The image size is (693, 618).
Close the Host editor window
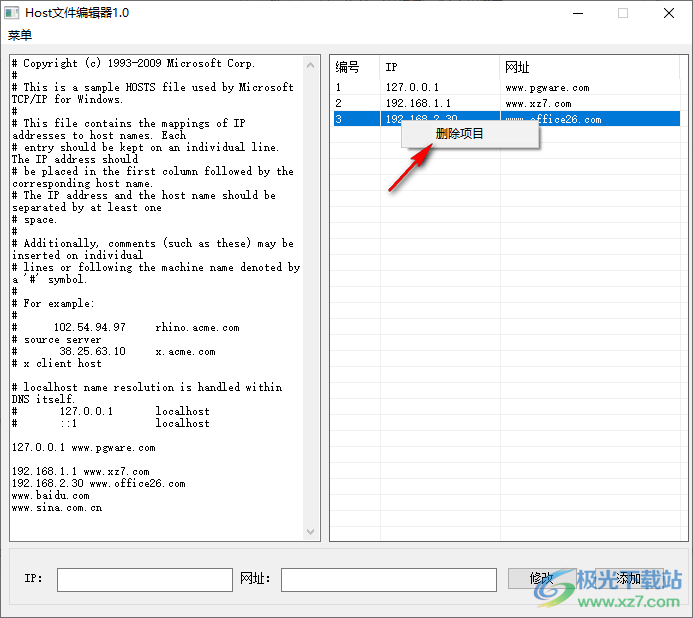point(669,13)
